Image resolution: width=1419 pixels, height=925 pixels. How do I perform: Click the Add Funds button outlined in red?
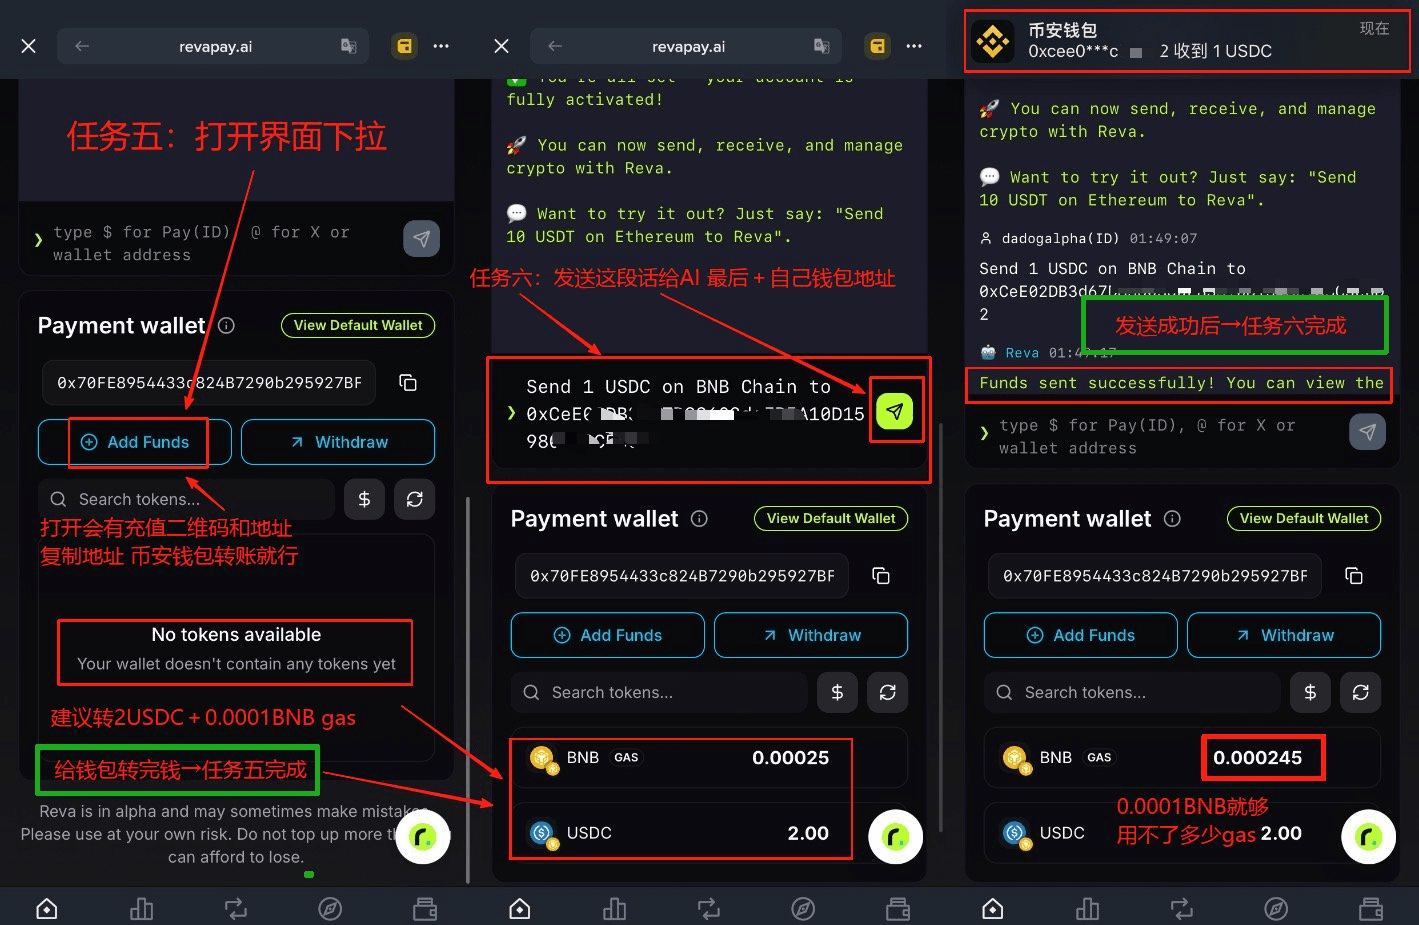click(136, 442)
